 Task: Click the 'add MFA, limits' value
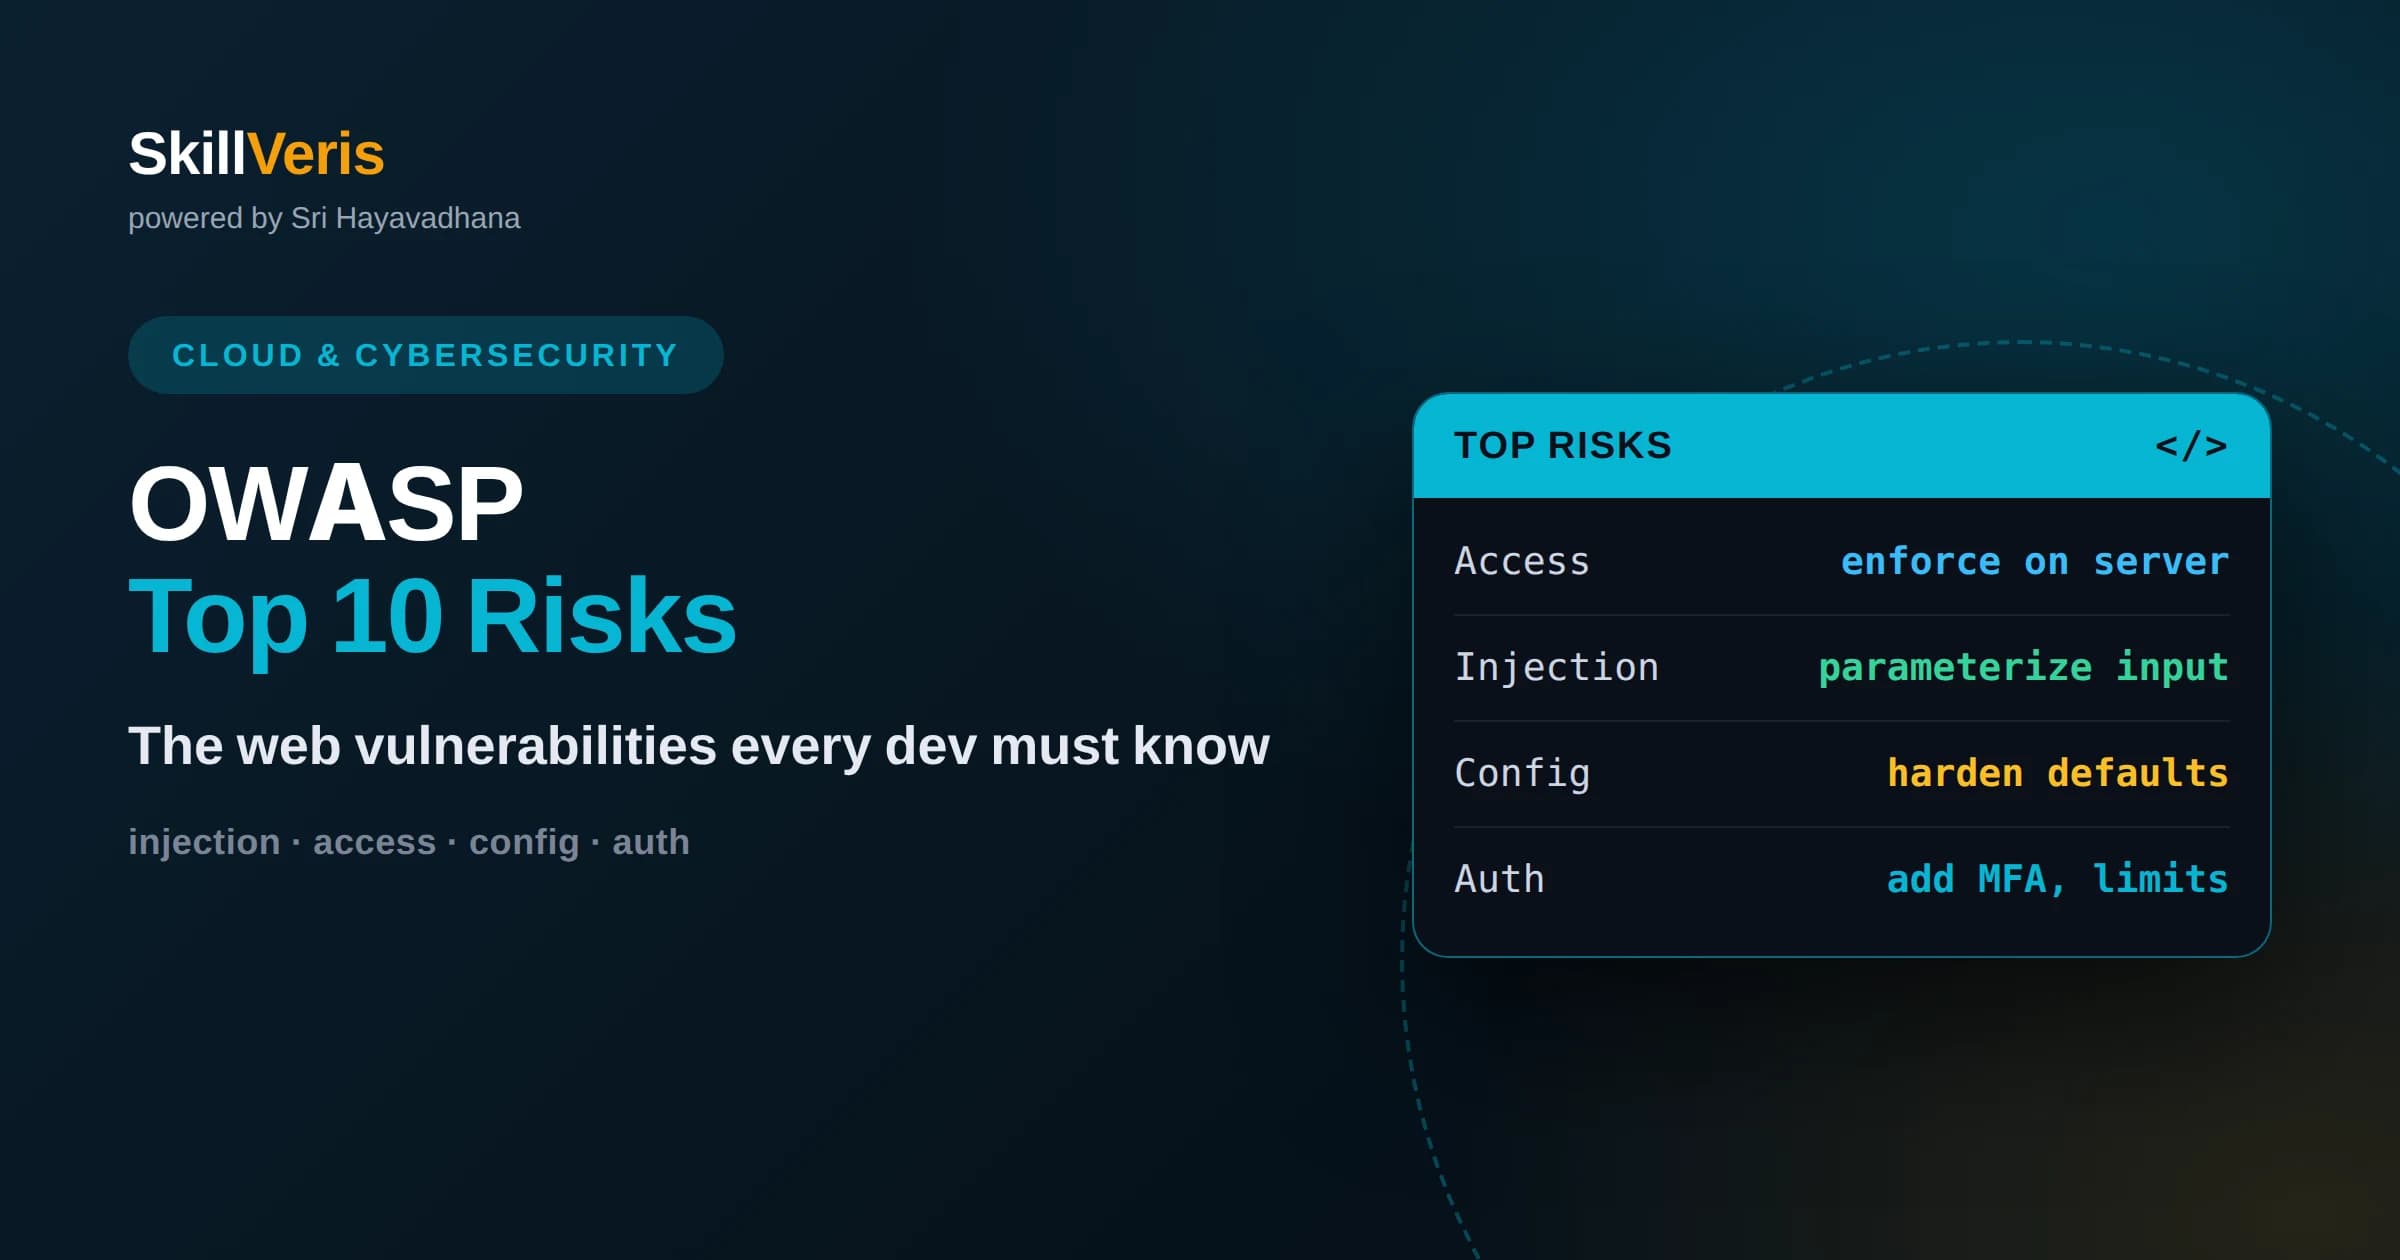[x=2058, y=879]
